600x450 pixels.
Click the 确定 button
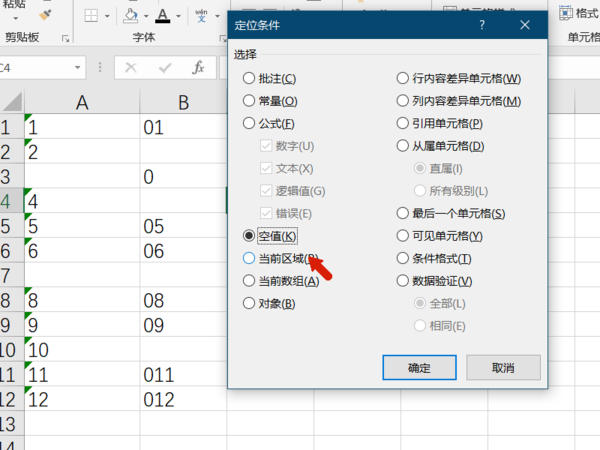click(x=419, y=368)
